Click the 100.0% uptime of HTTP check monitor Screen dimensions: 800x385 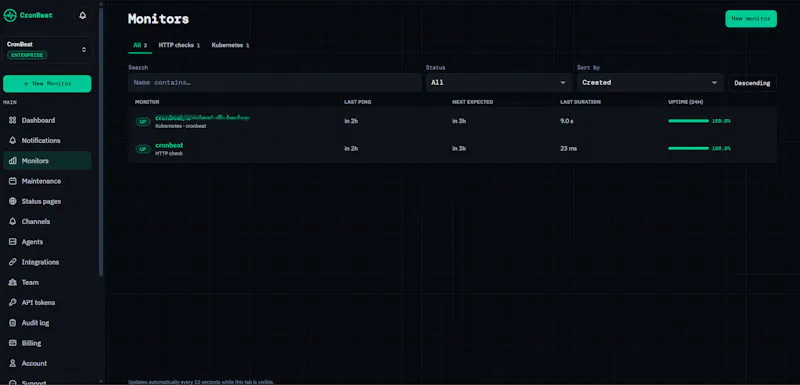coord(721,148)
